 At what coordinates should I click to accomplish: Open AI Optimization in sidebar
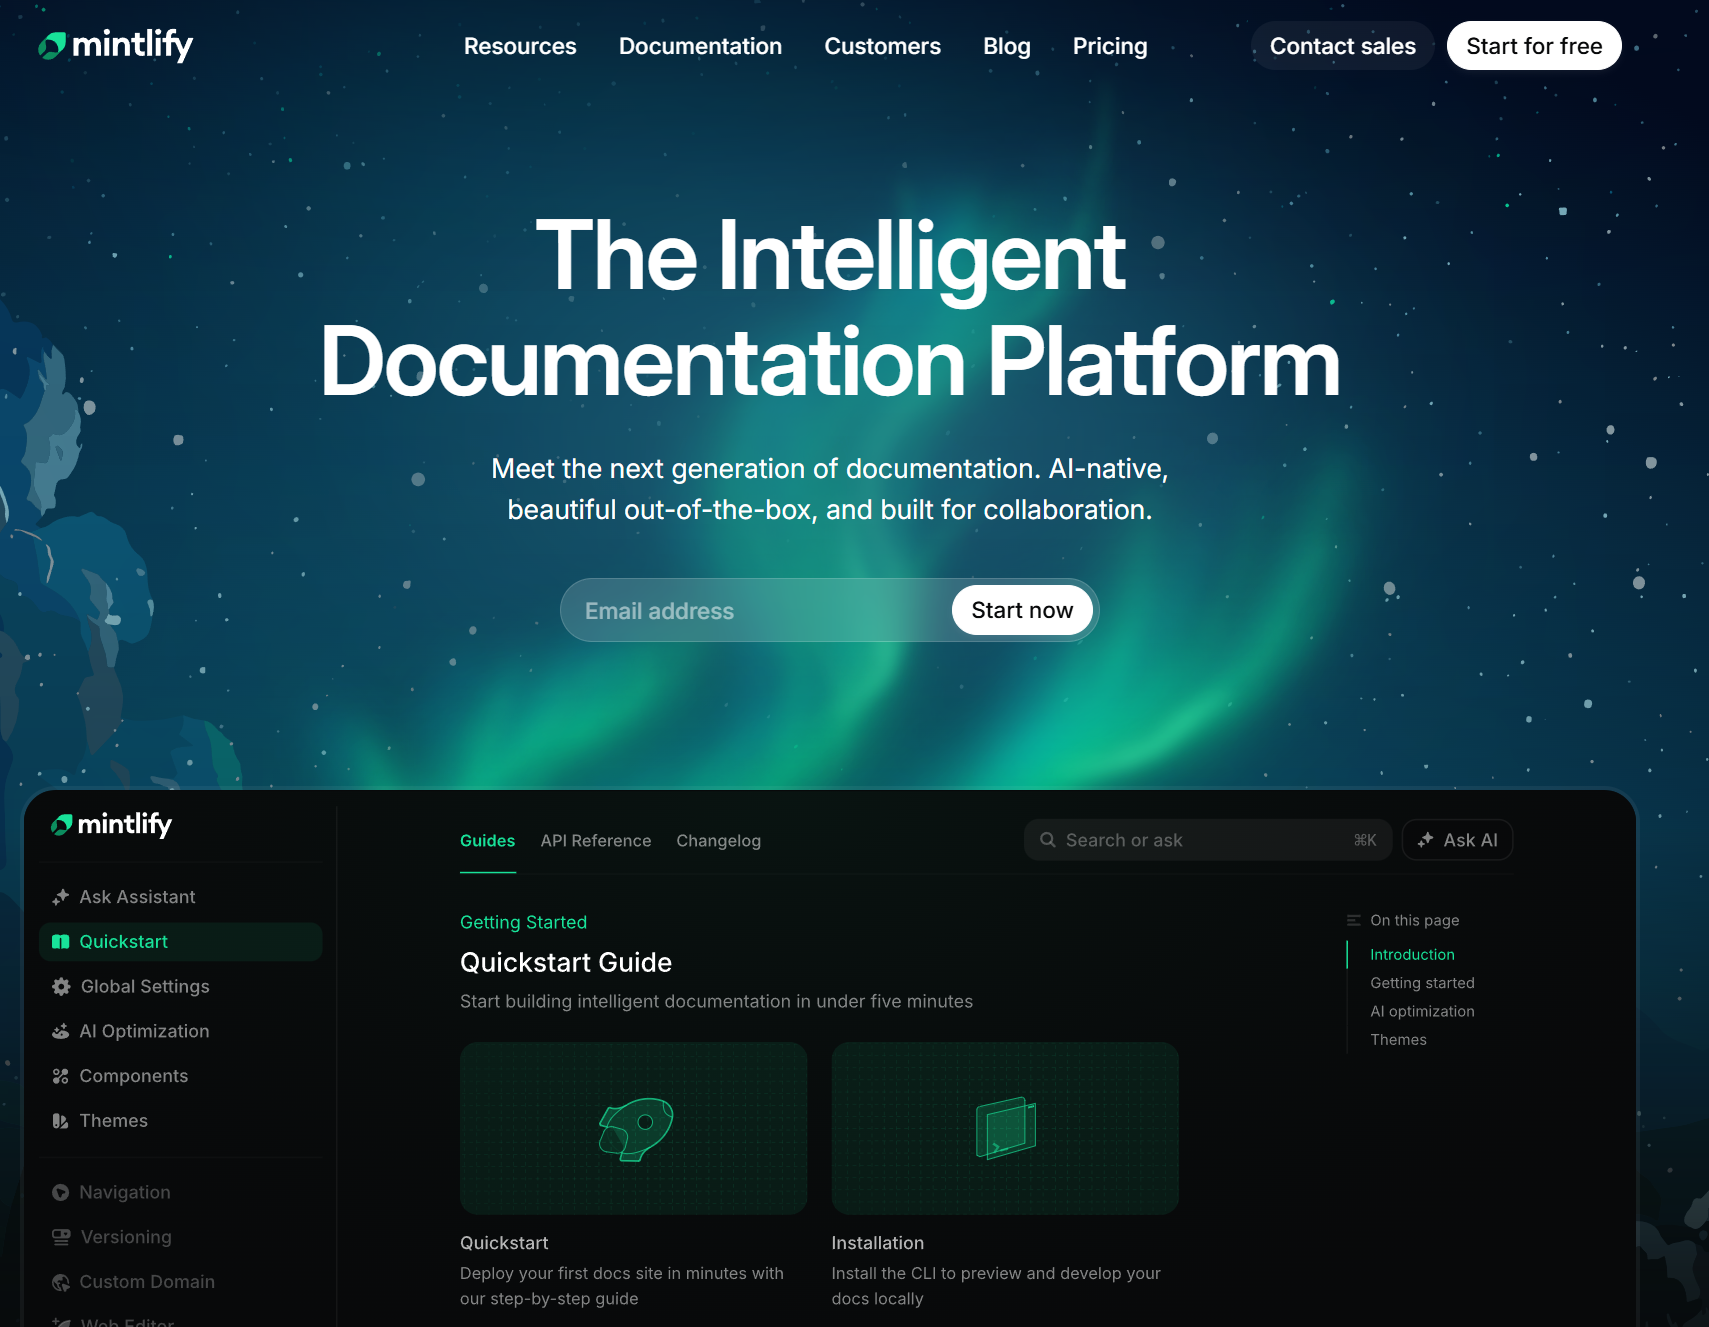point(180,1031)
